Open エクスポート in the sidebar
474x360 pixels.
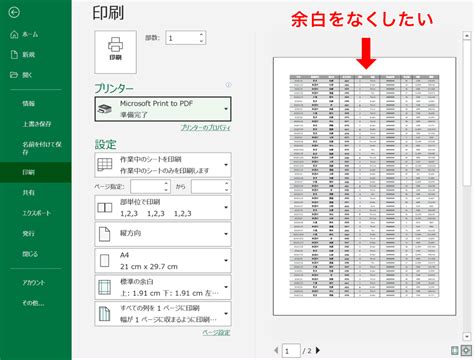pyautogui.click(x=36, y=213)
